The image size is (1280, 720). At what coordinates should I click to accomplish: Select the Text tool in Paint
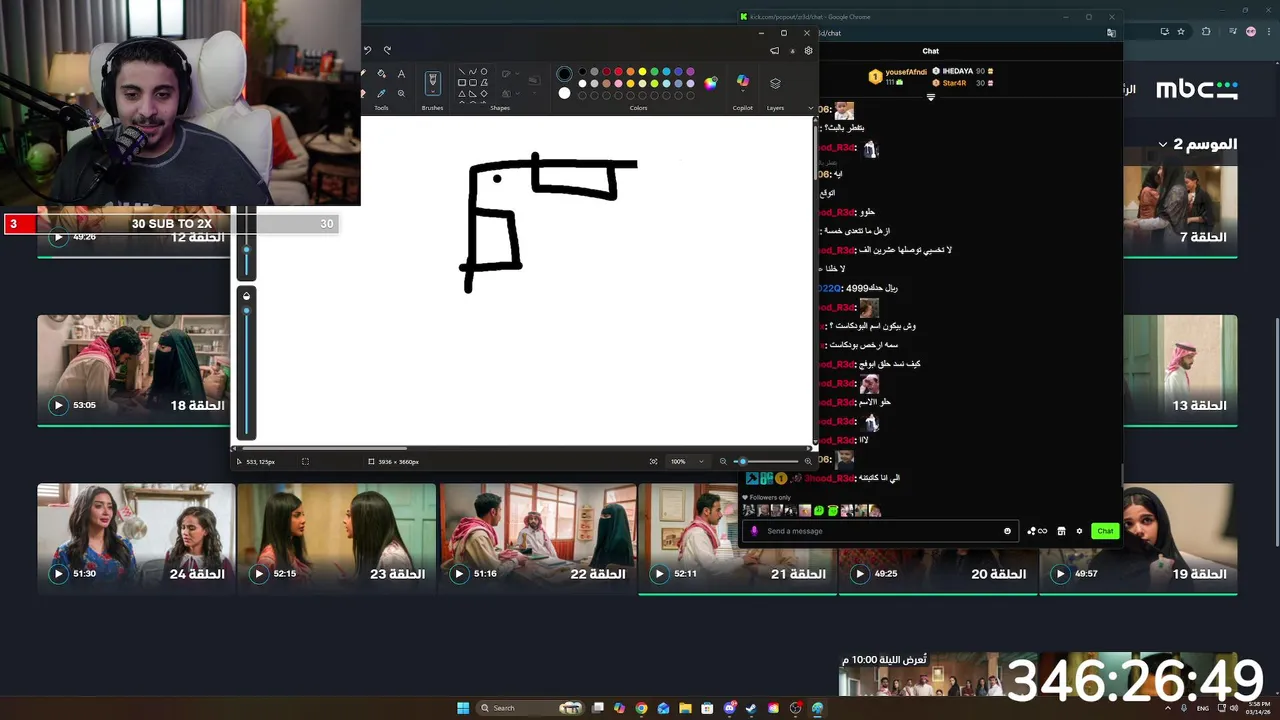point(401,74)
